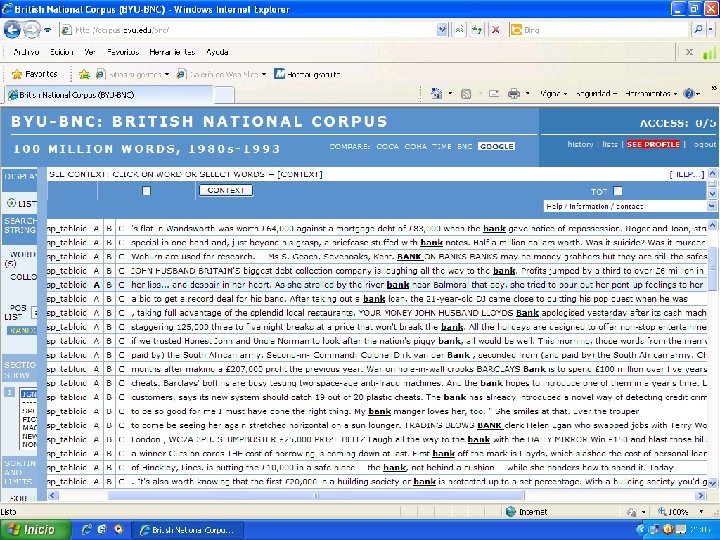
Task: Open the [HELP...] link
Action: click(687, 174)
